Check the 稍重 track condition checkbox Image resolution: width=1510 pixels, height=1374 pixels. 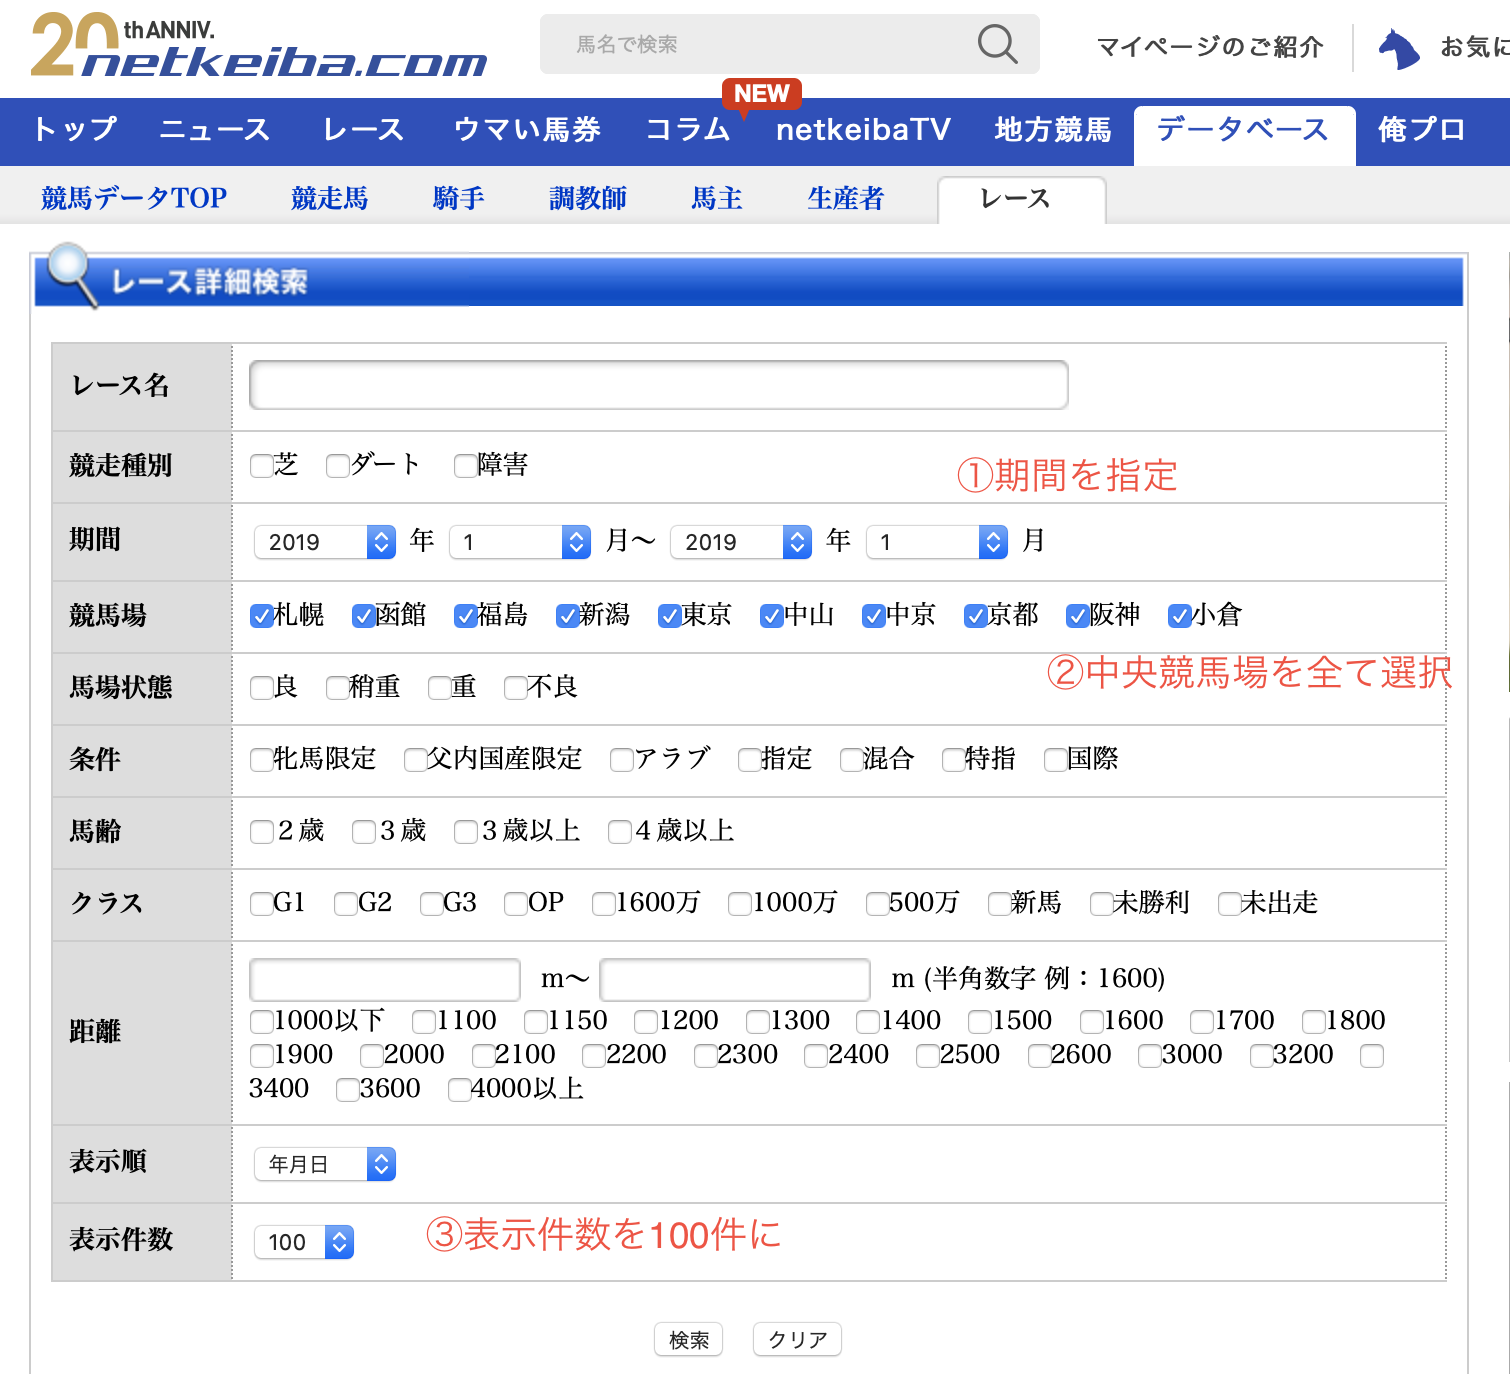[x=338, y=688]
